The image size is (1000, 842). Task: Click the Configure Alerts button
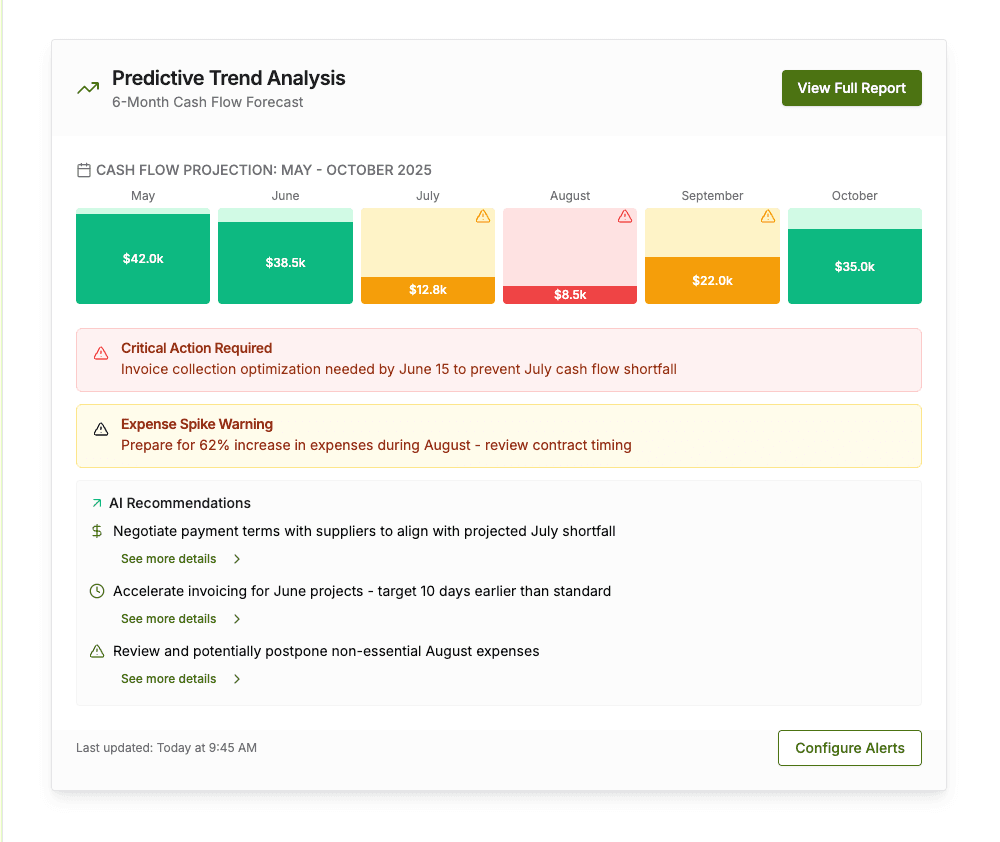tap(849, 747)
